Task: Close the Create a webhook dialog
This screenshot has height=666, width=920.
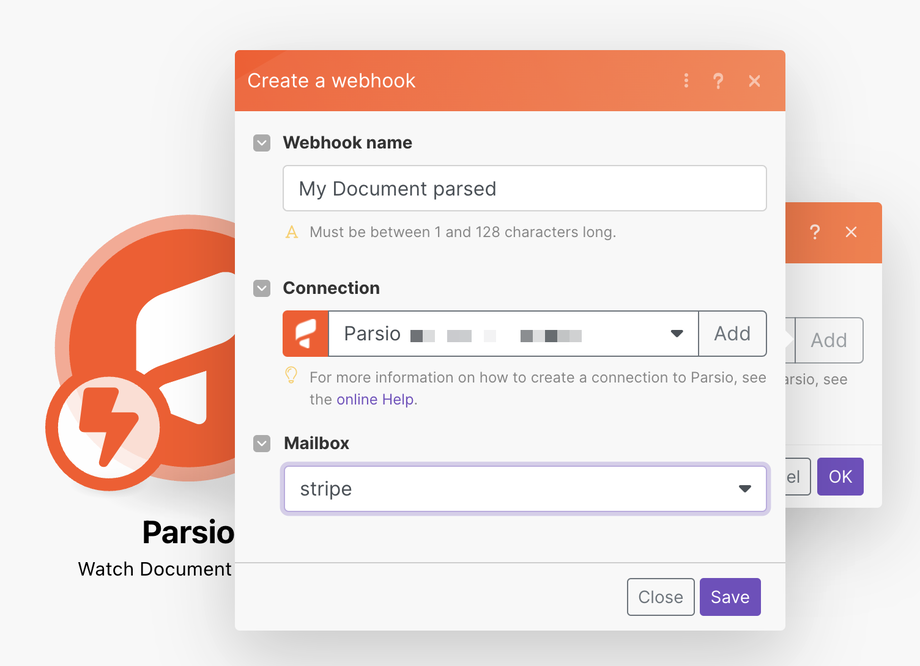Action: coord(755,81)
